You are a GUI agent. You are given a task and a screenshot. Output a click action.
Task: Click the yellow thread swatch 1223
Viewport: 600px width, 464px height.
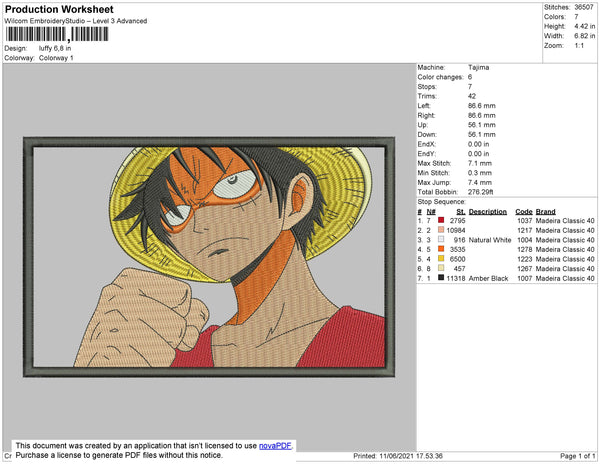point(441,258)
